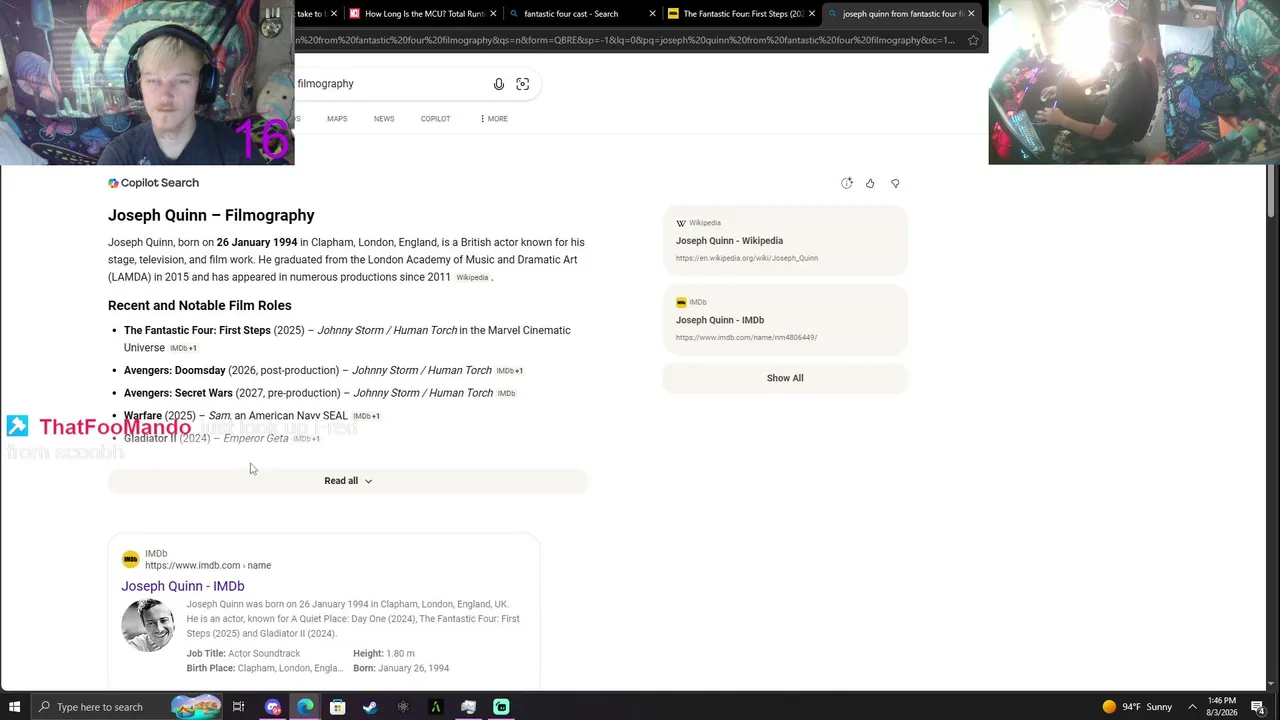Close the 'fantastic four cast - Search' tab
This screenshot has width=1280, height=720.
(x=653, y=14)
